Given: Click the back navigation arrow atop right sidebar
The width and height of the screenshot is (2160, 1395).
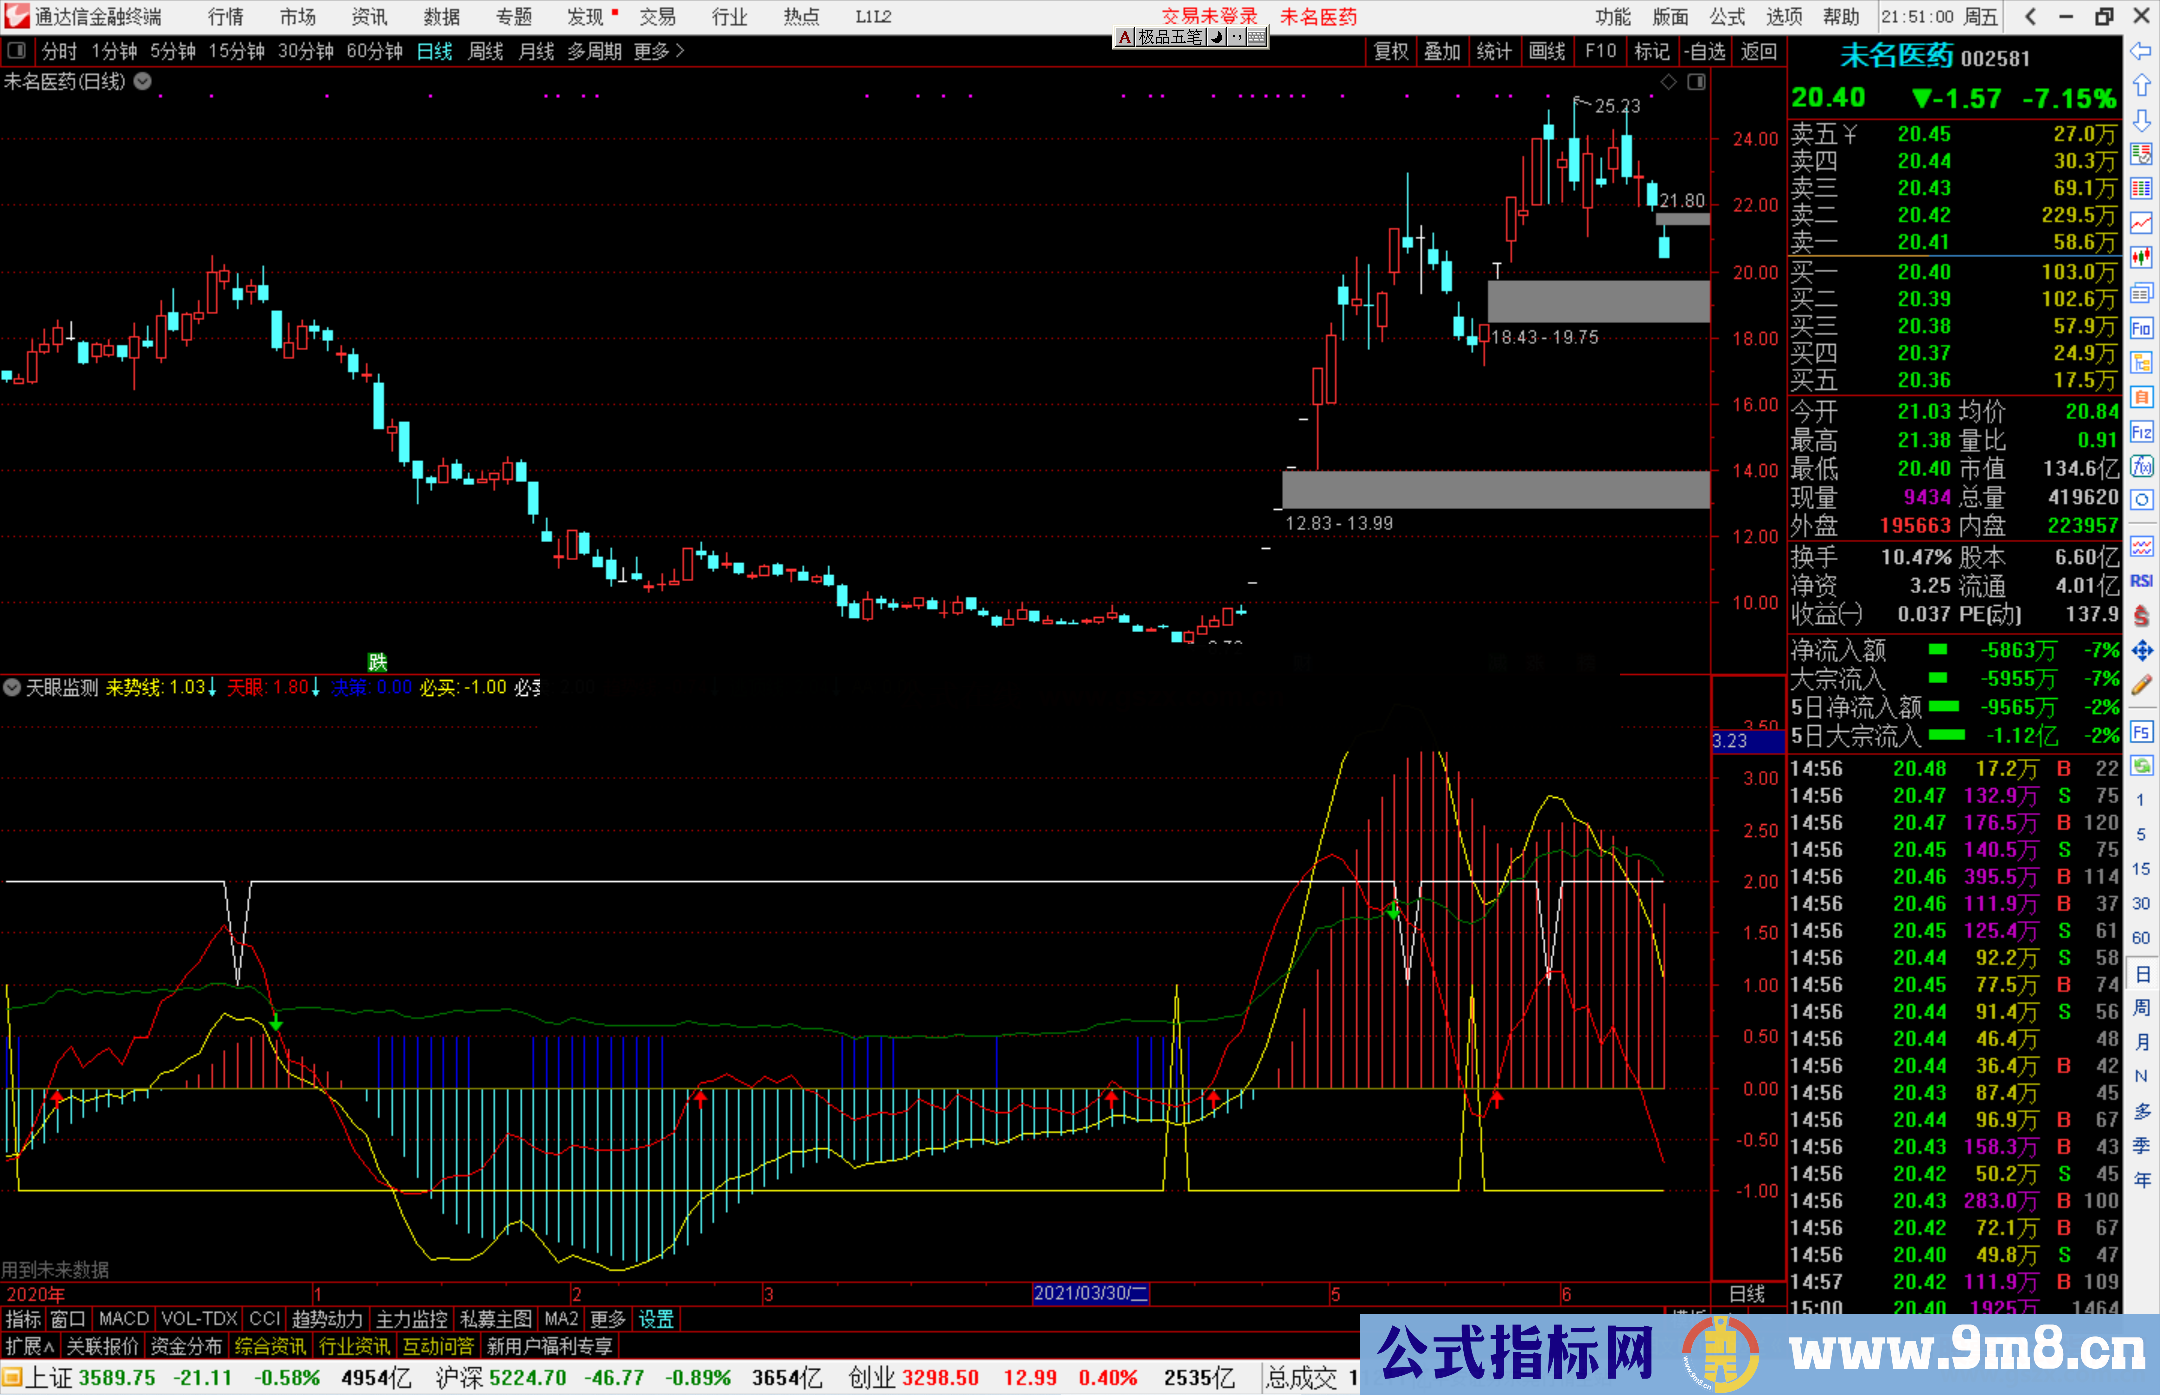Looking at the screenshot, I should pyautogui.click(x=2142, y=53).
